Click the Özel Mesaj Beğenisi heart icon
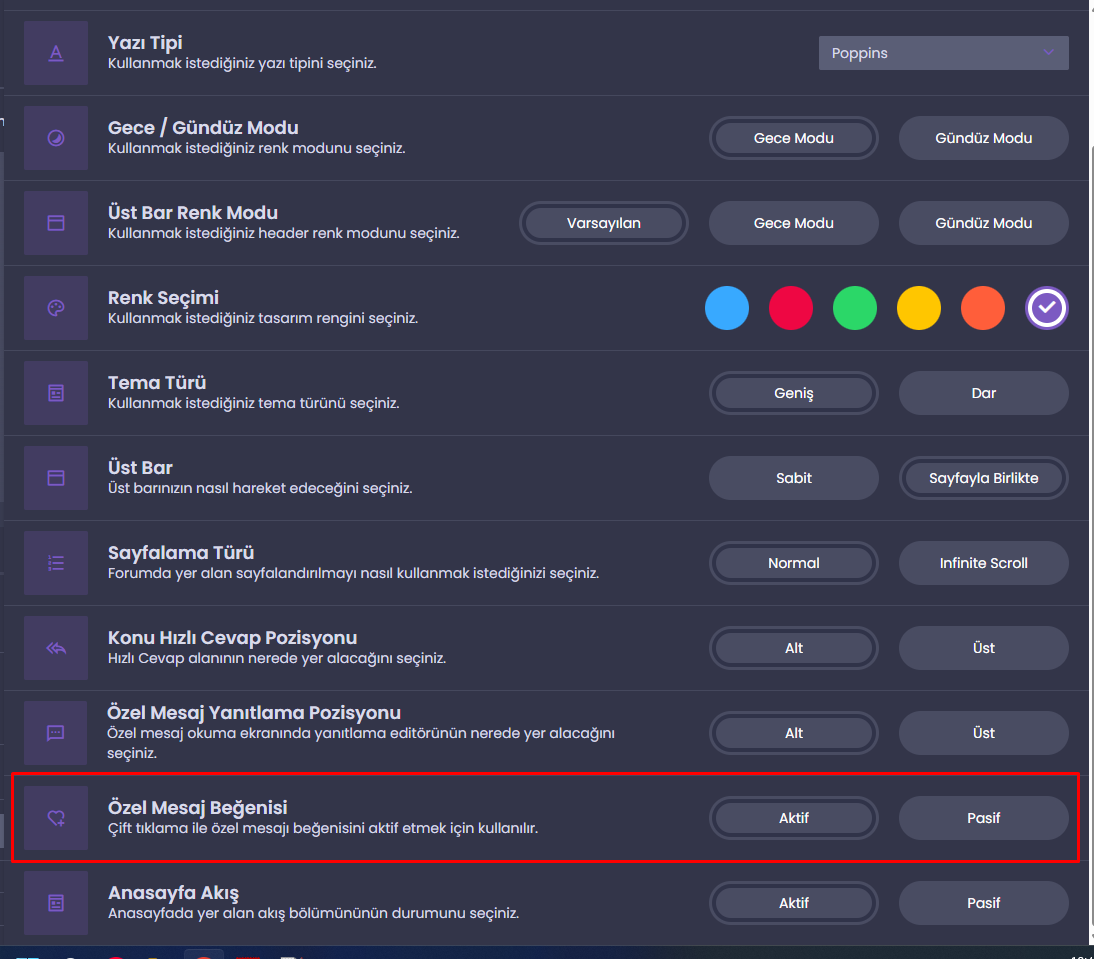The width and height of the screenshot is (1094, 959). [x=56, y=818]
